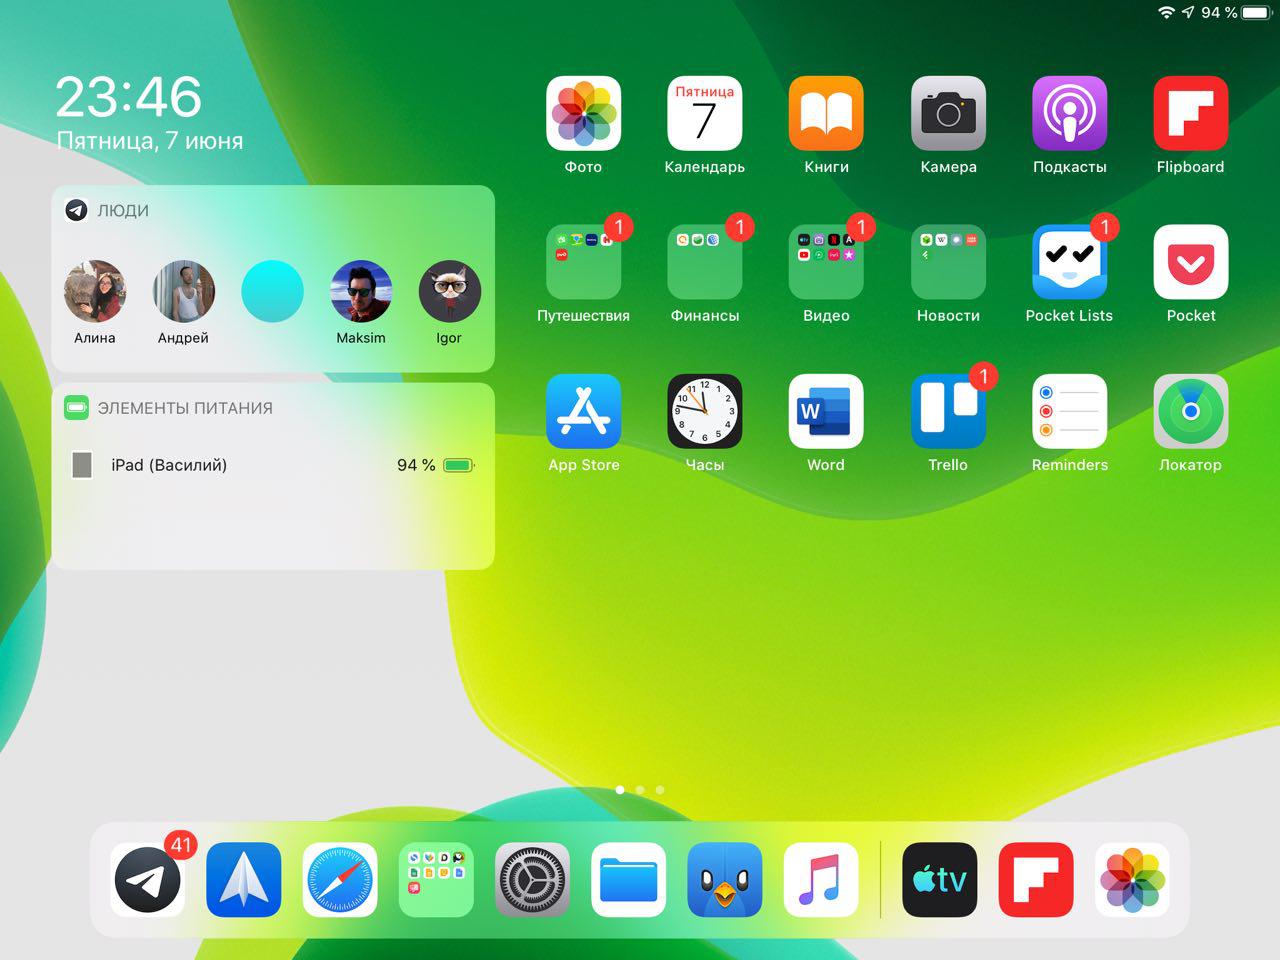Open Telegram in the dock
Image resolution: width=1280 pixels, height=960 pixels.
click(147, 880)
